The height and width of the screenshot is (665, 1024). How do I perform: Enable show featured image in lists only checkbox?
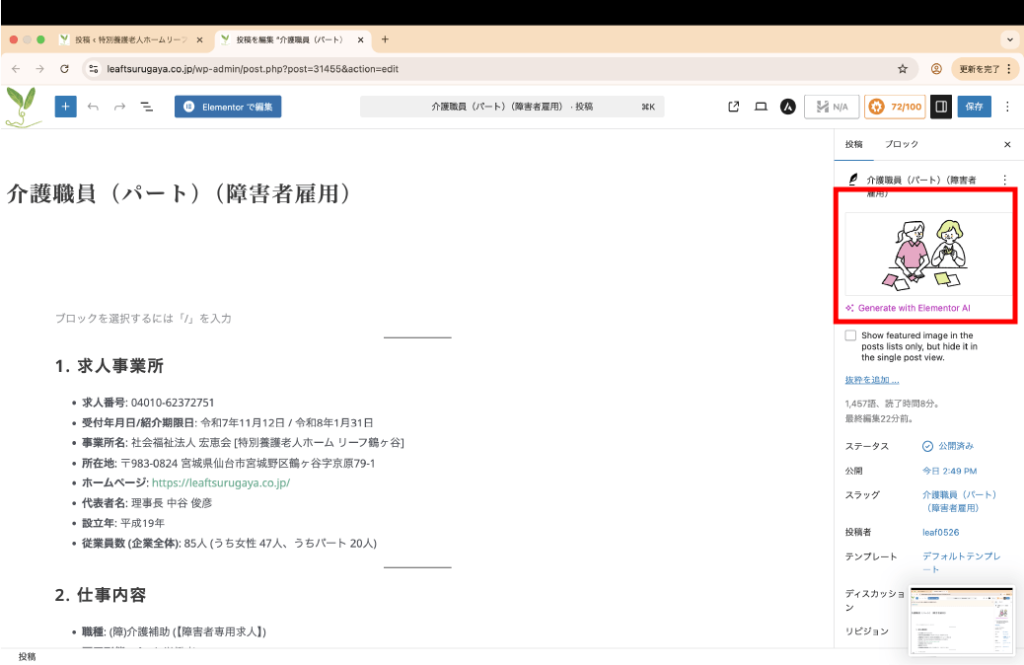tap(850, 336)
